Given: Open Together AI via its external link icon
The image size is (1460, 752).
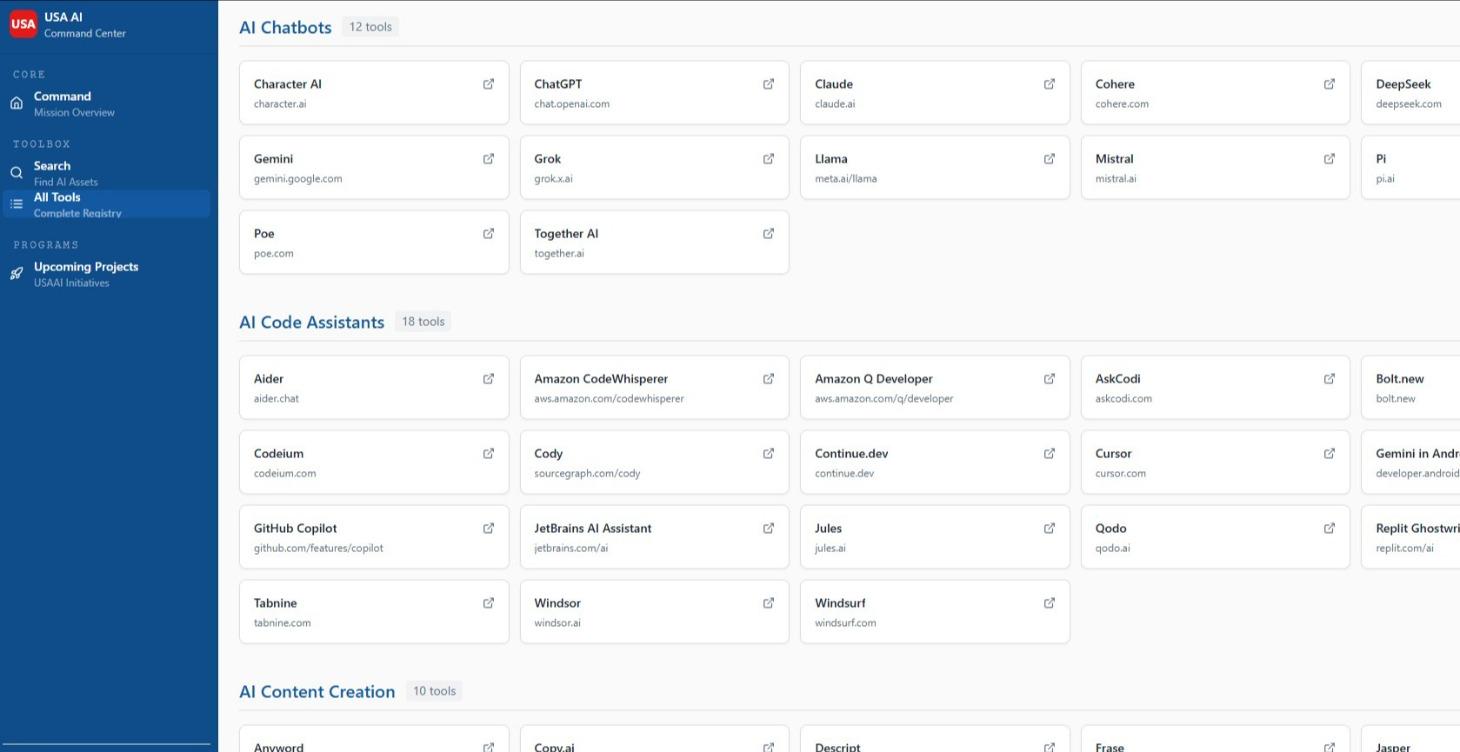Looking at the screenshot, I should coord(769,233).
